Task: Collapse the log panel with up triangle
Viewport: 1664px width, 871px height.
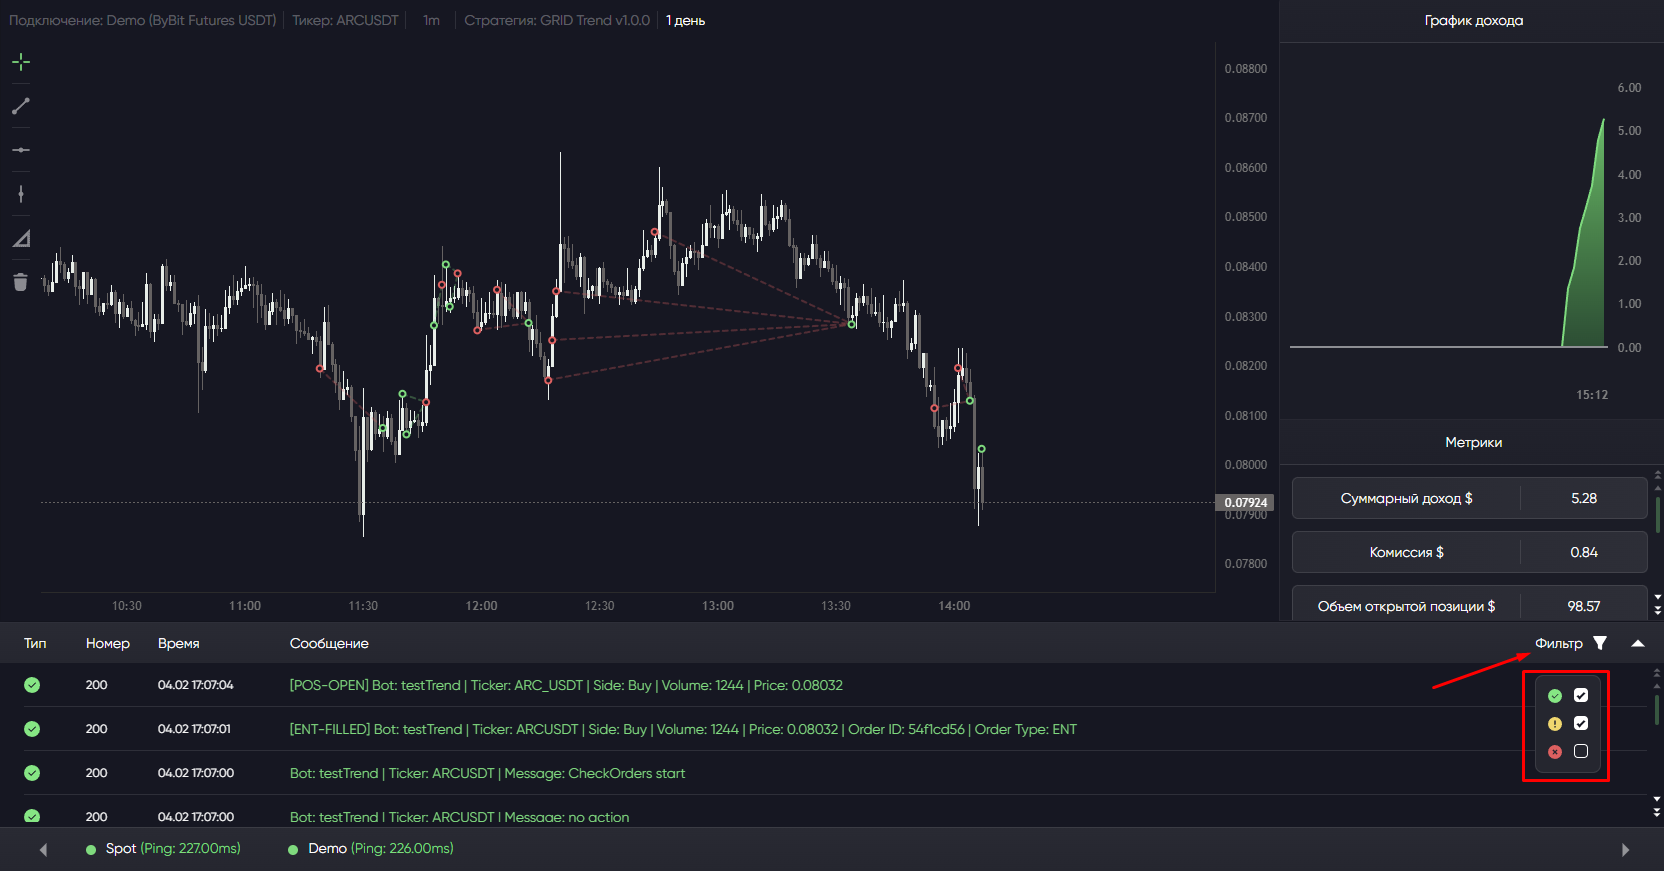Action: [x=1638, y=643]
